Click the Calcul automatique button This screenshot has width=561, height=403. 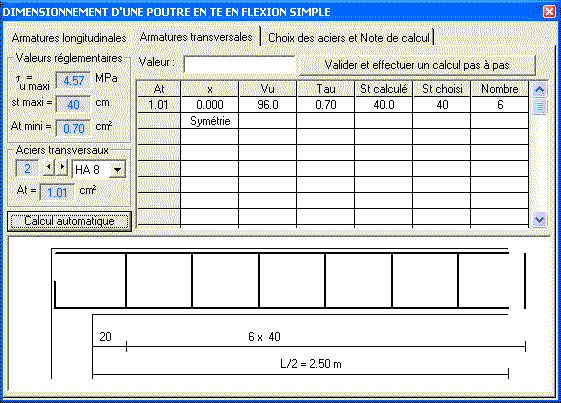click(x=69, y=221)
